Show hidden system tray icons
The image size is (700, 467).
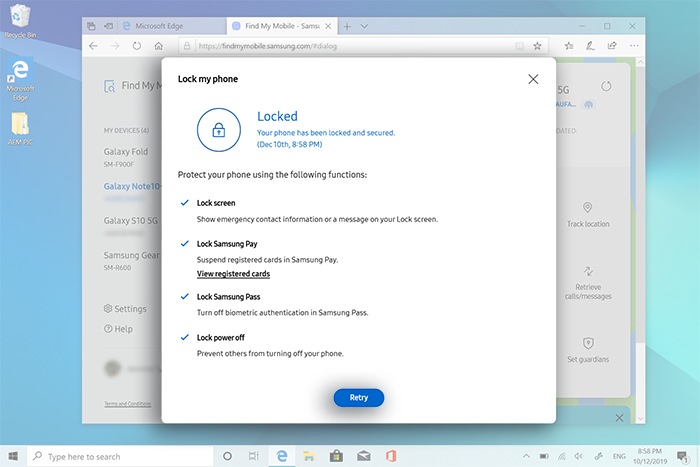tap(526, 456)
